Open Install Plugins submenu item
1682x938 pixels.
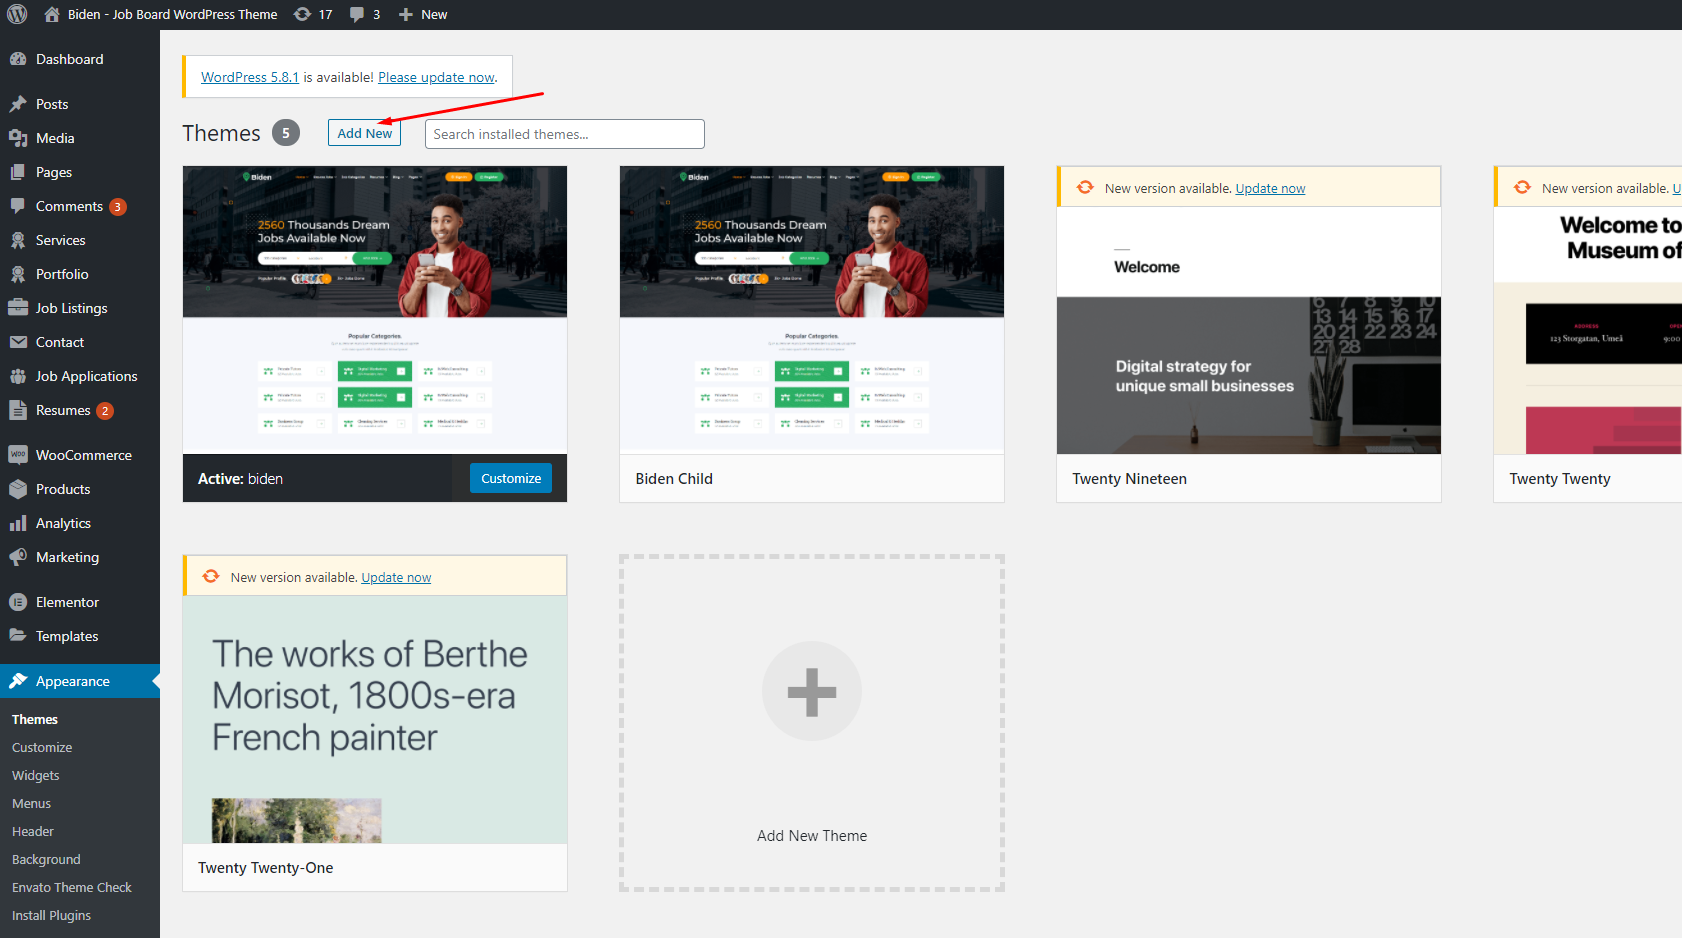pyautogui.click(x=51, y=915)
